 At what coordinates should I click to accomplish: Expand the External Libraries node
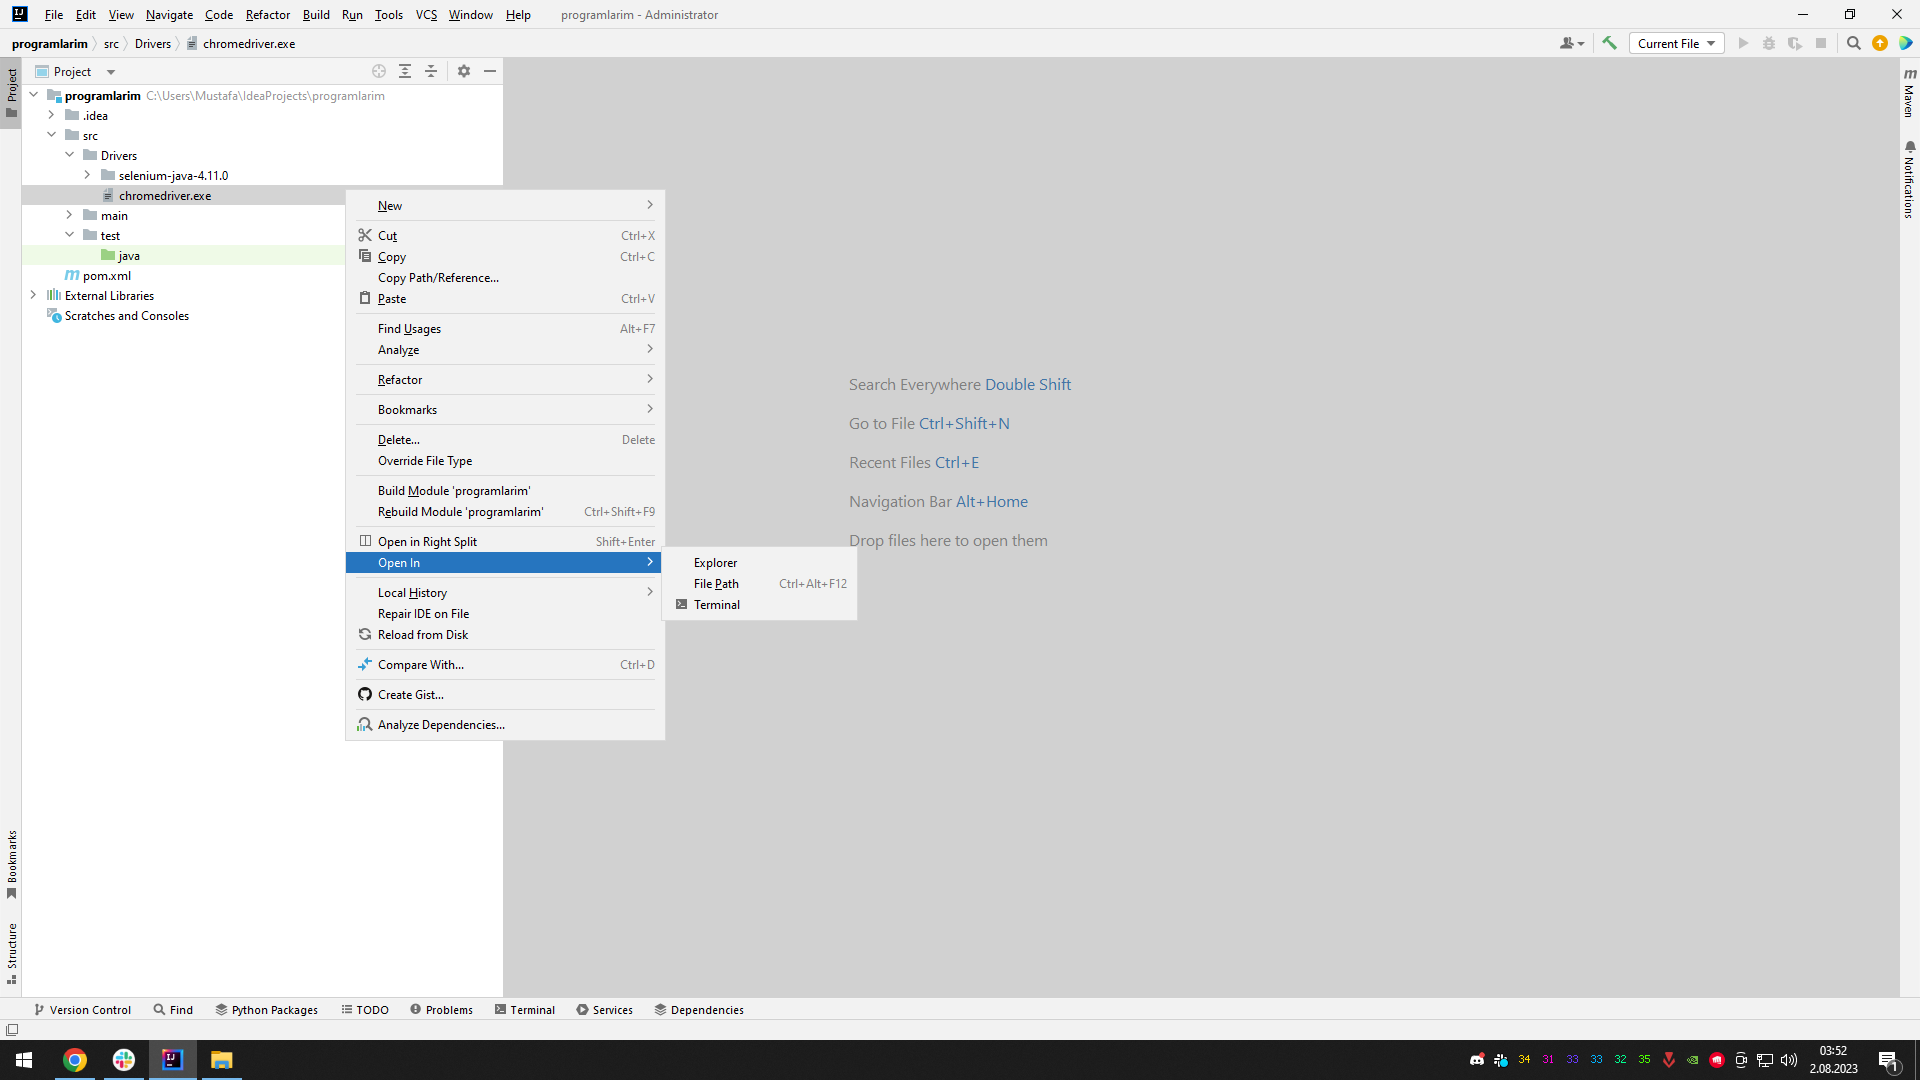click(x=33, y=295)
